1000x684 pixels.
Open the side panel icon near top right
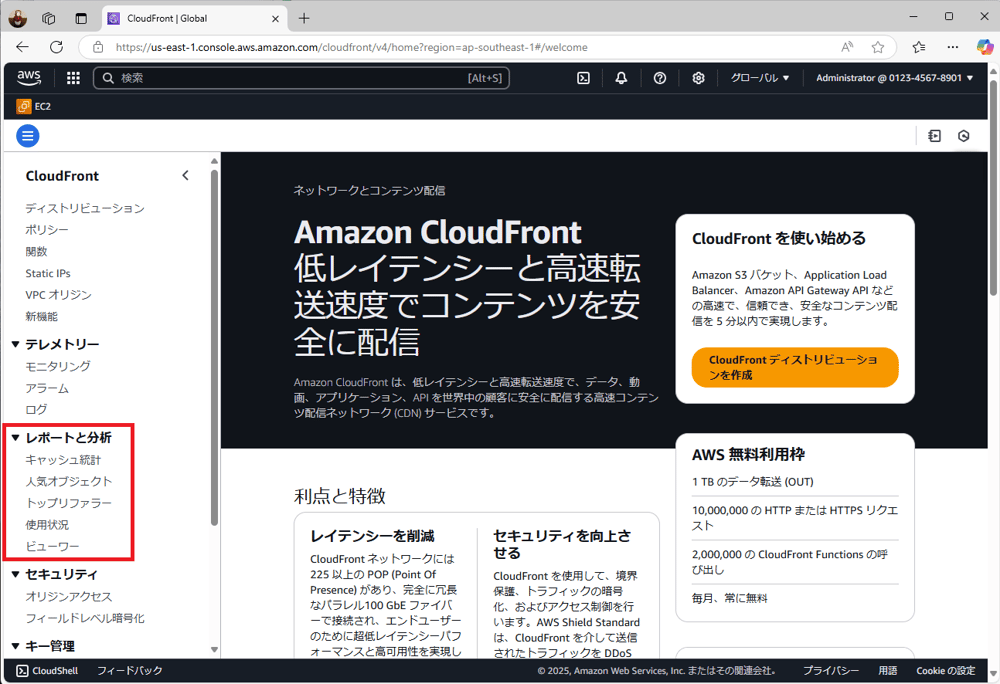pos(934,136)
